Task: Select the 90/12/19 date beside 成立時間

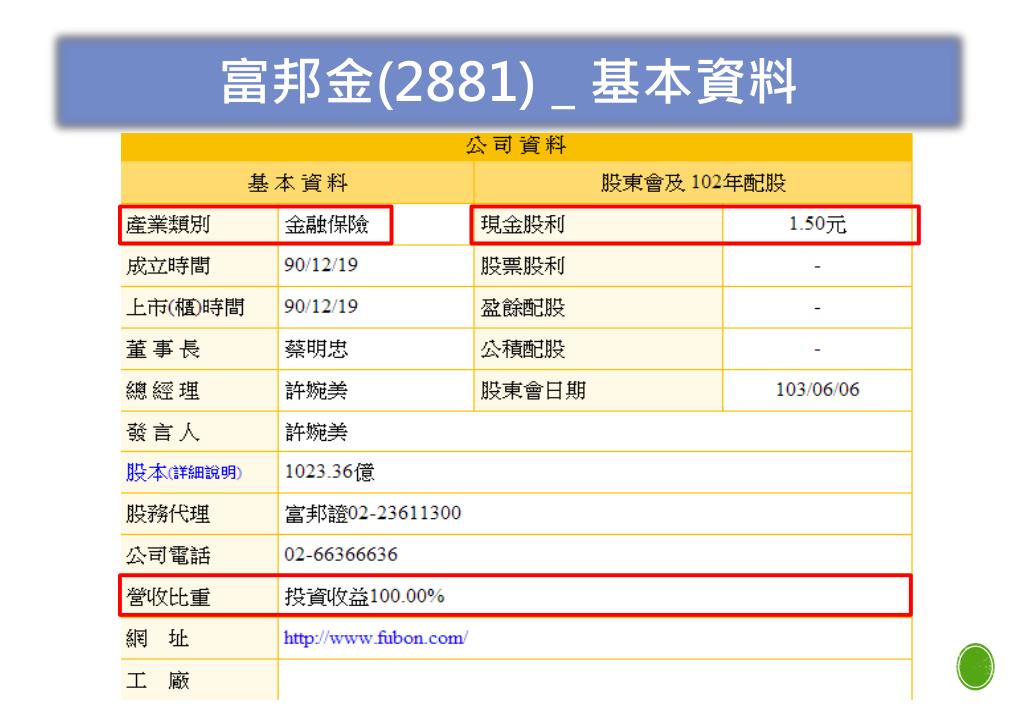Action: (x=321, y=265)
